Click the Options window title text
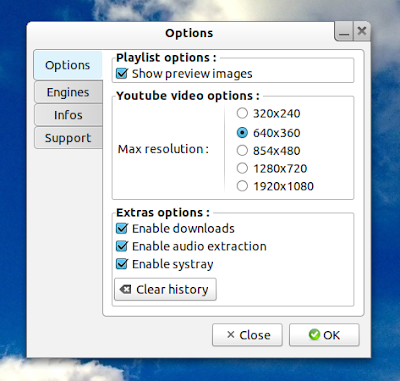The height and width of the screenshot is (381, 400). [189, 33]
